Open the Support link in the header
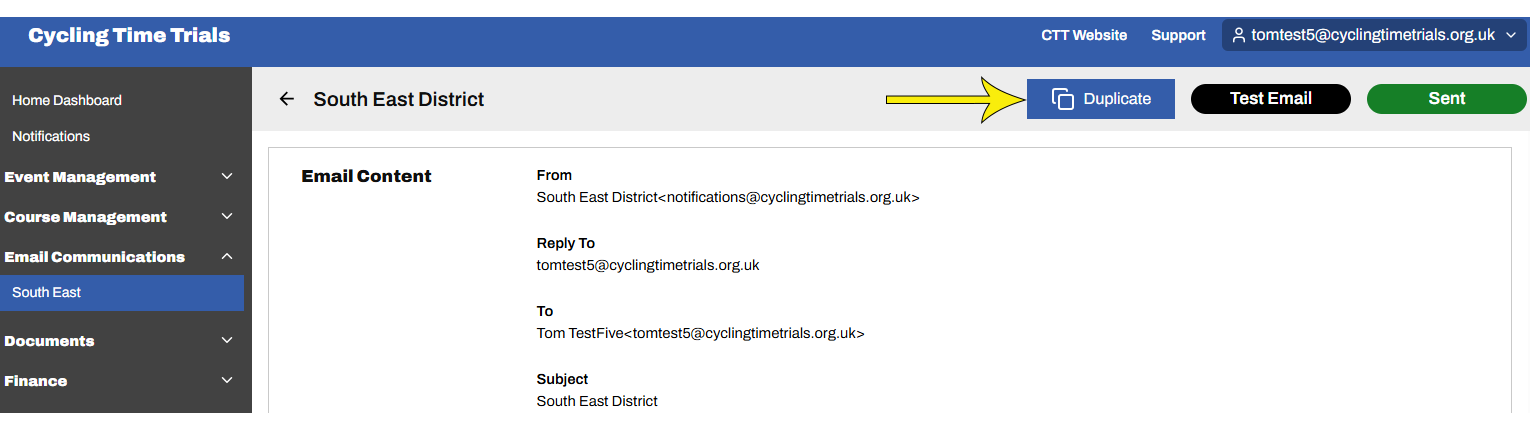 coord(1178,35)
